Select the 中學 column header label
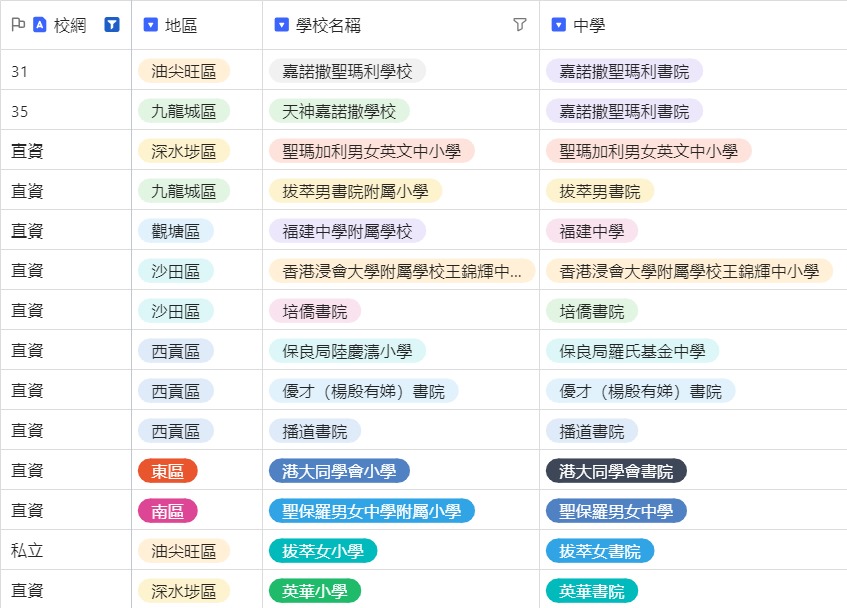This screenshot has height=608, width=847. click(x=589, y=25)
